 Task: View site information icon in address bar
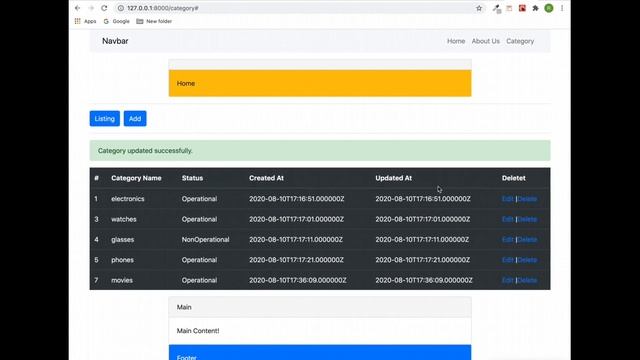120,8
